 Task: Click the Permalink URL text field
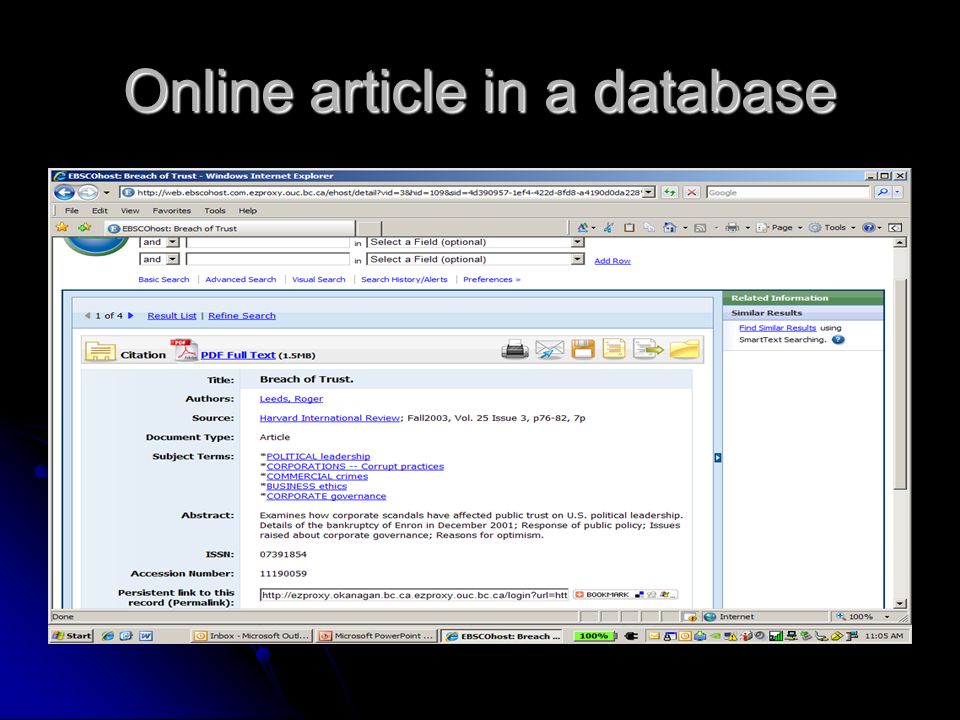414,595
